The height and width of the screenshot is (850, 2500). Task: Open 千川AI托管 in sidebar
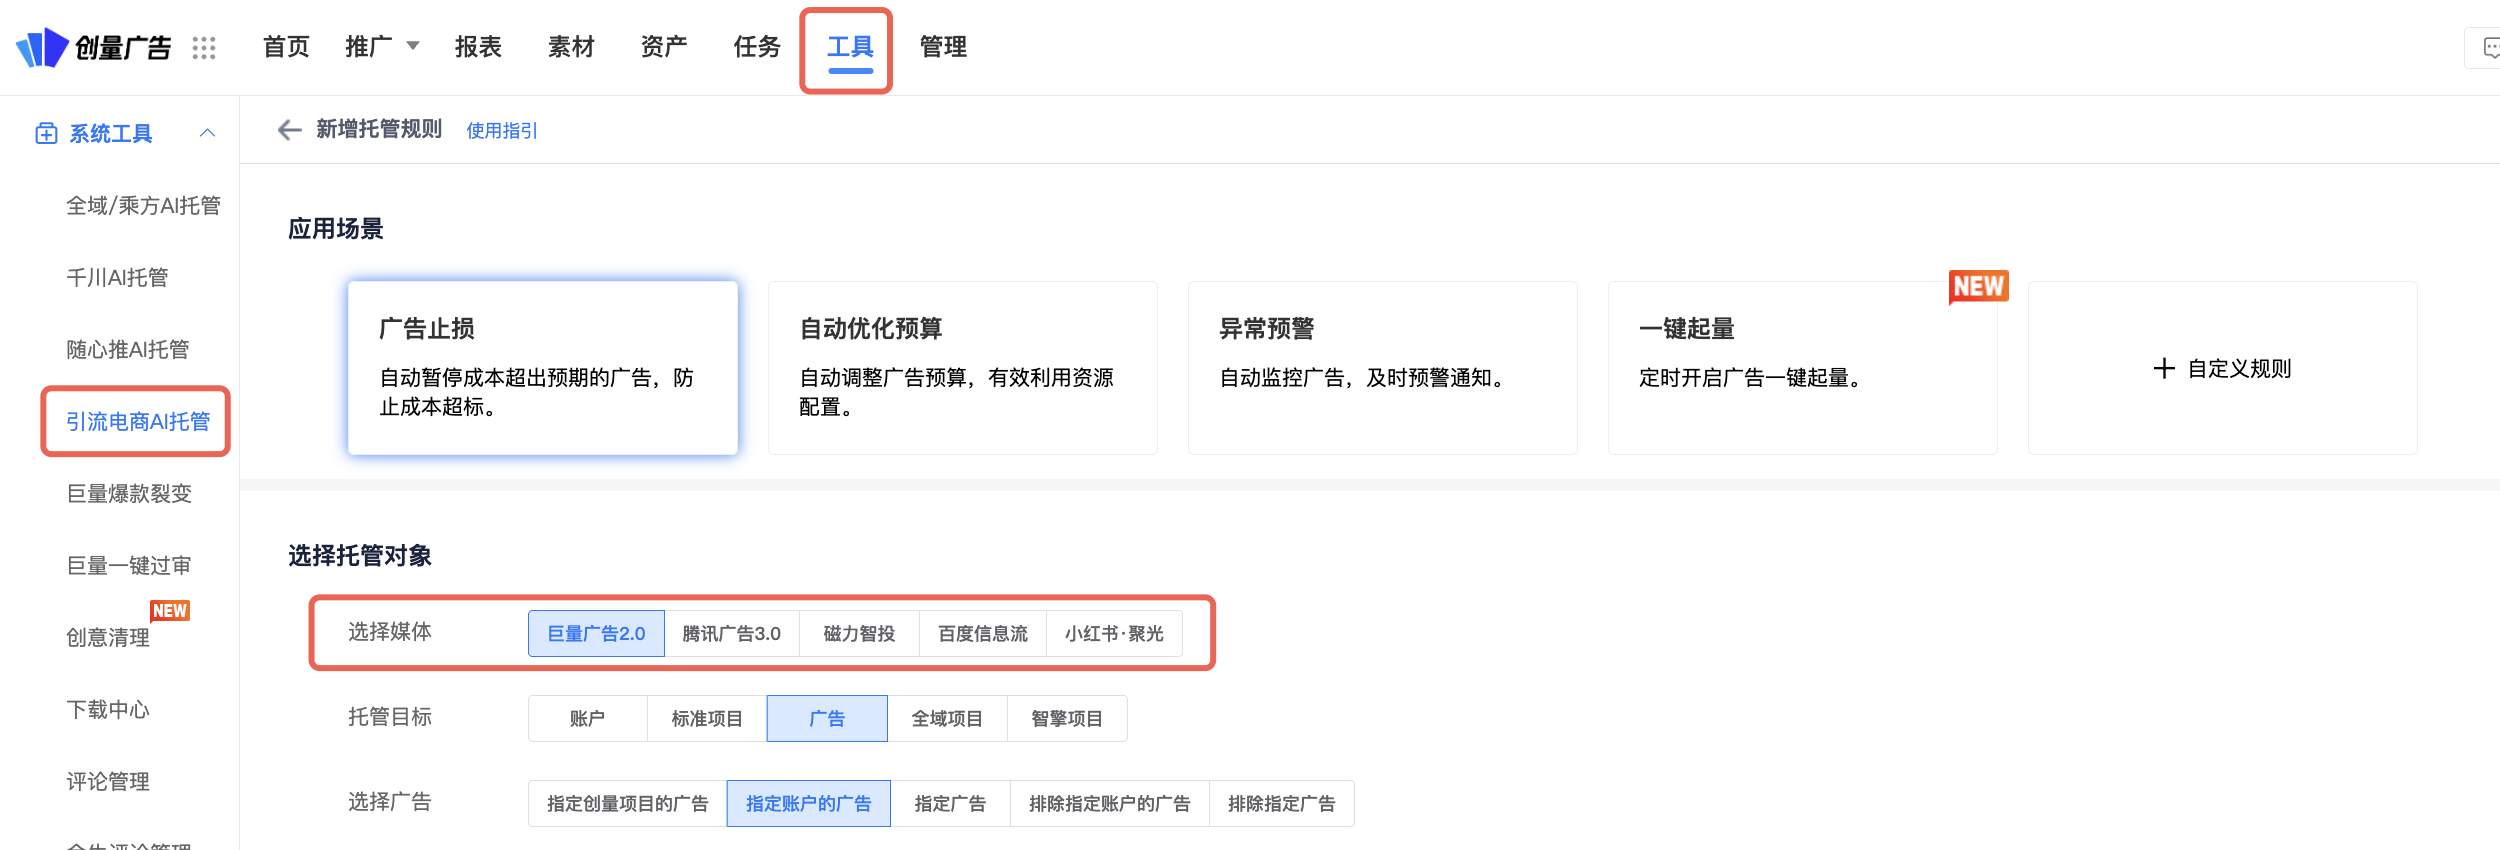pyautogui.click(x=117, y=277)
